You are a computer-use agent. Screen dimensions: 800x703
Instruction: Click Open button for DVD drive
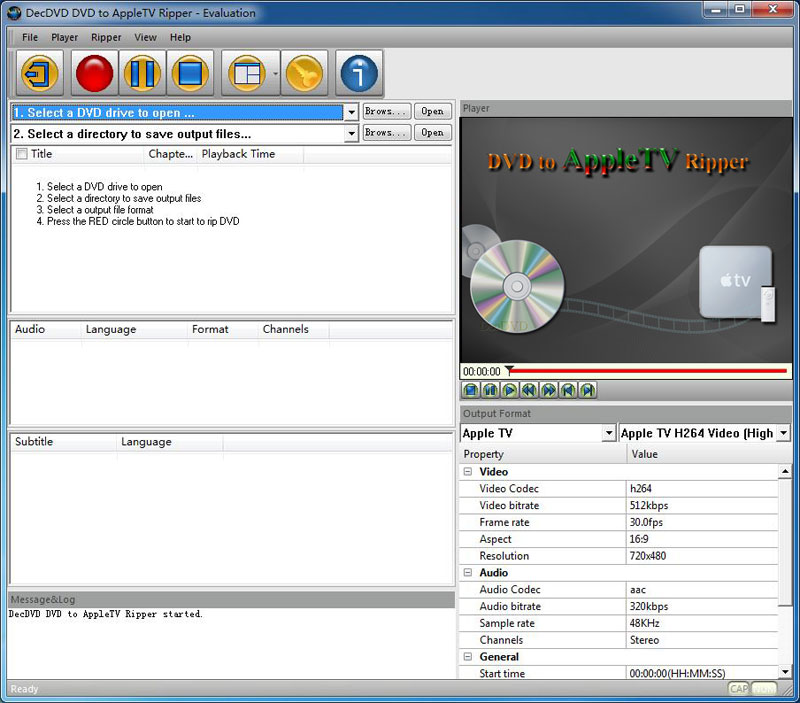click(x=433, y=111)
